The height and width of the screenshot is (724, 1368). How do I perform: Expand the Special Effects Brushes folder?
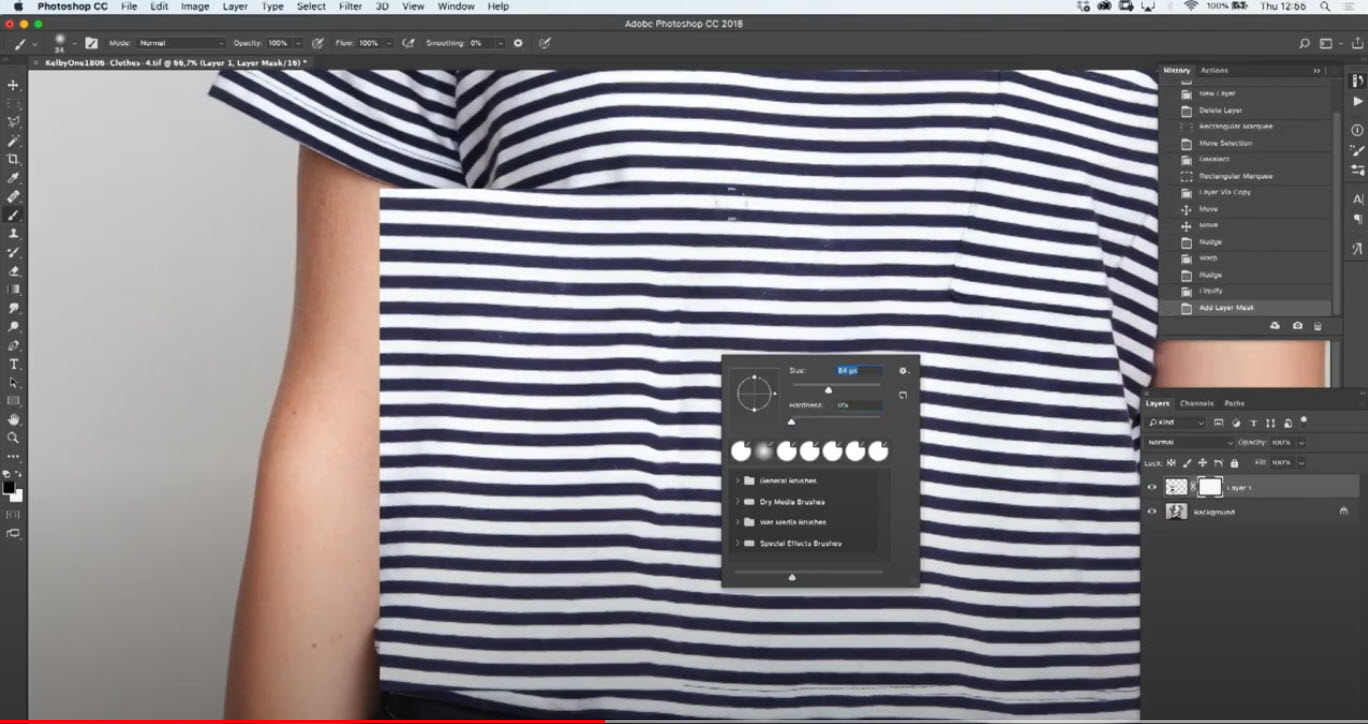[737, 543]
